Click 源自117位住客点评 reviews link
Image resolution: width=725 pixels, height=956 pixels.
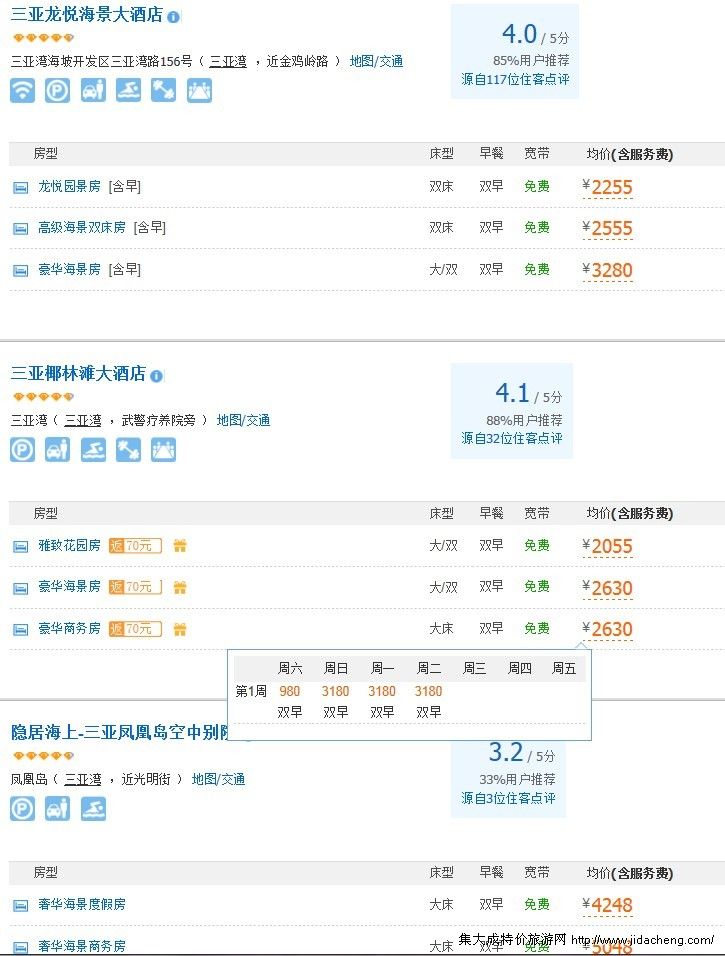coord(514,79)
